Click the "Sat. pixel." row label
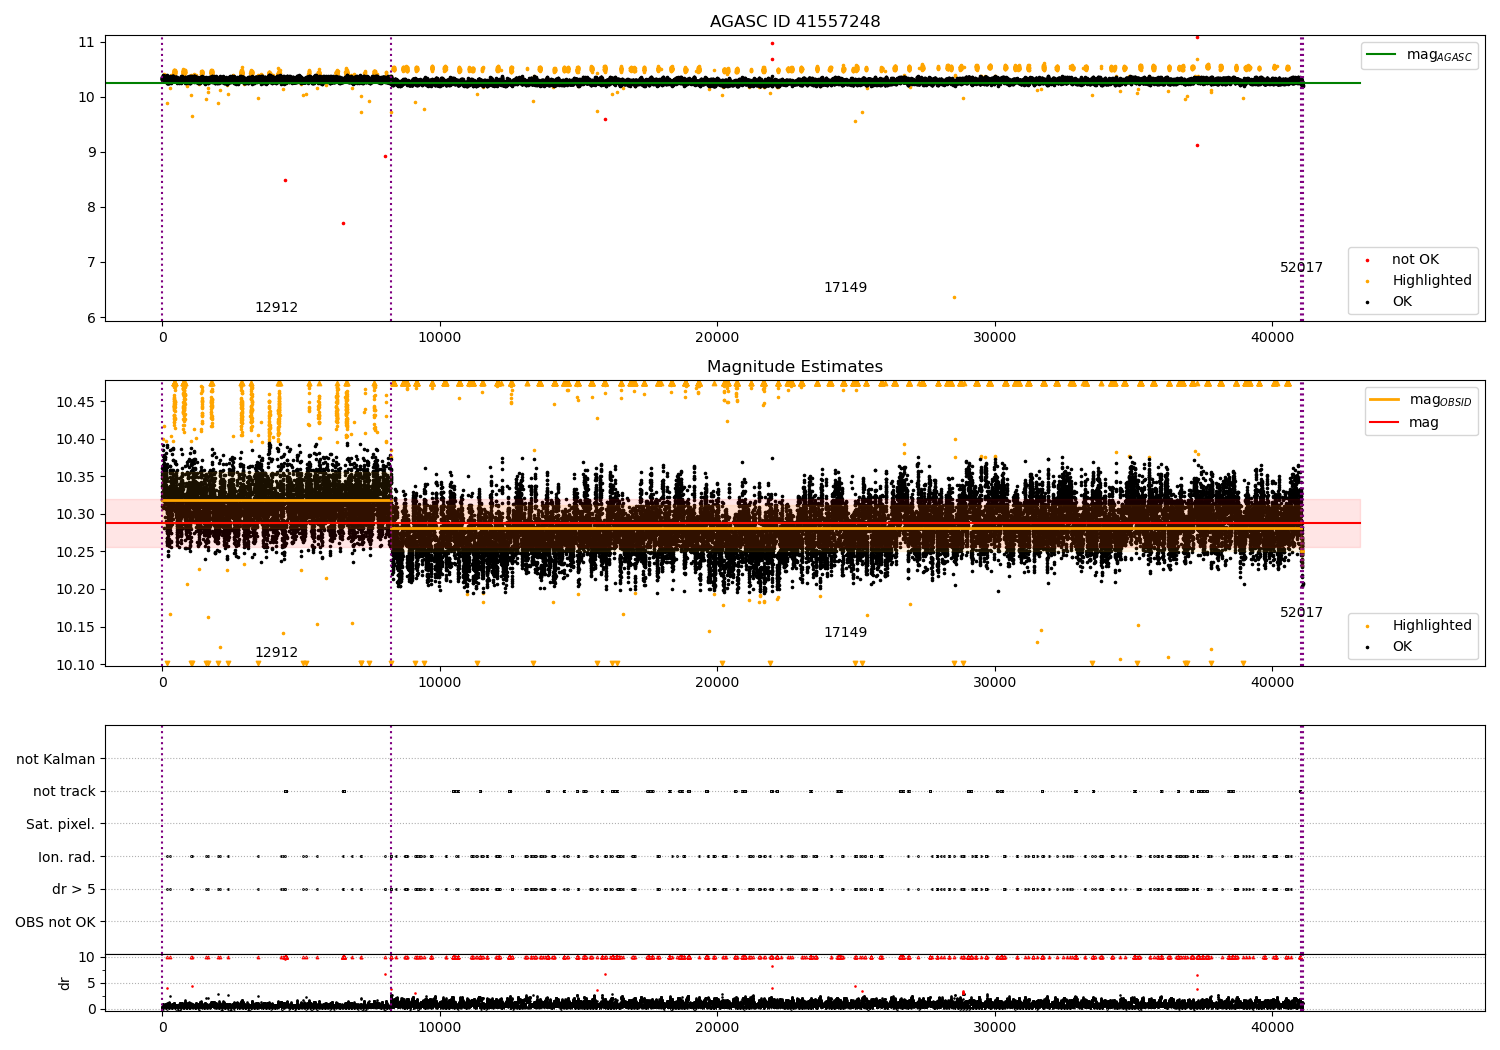1500x1050 pixels. click(60, 825)
